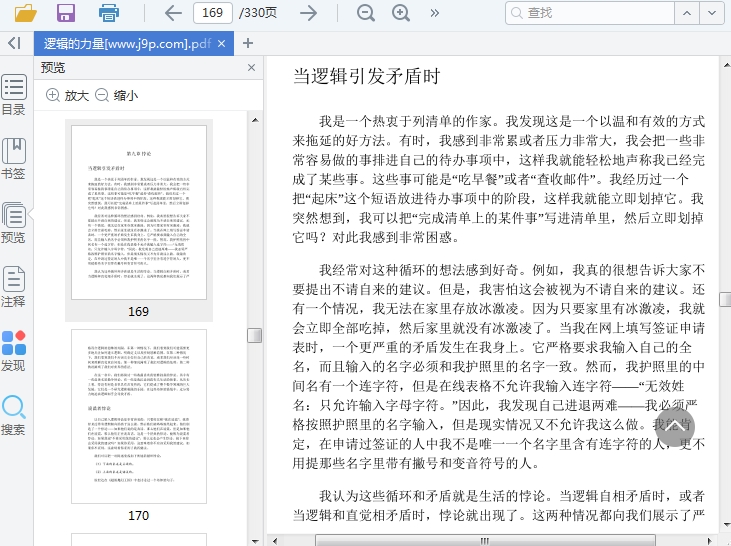Click 放大 to enlarge thumbnails
Screen dimensions: 731x546
pos(68,96)
